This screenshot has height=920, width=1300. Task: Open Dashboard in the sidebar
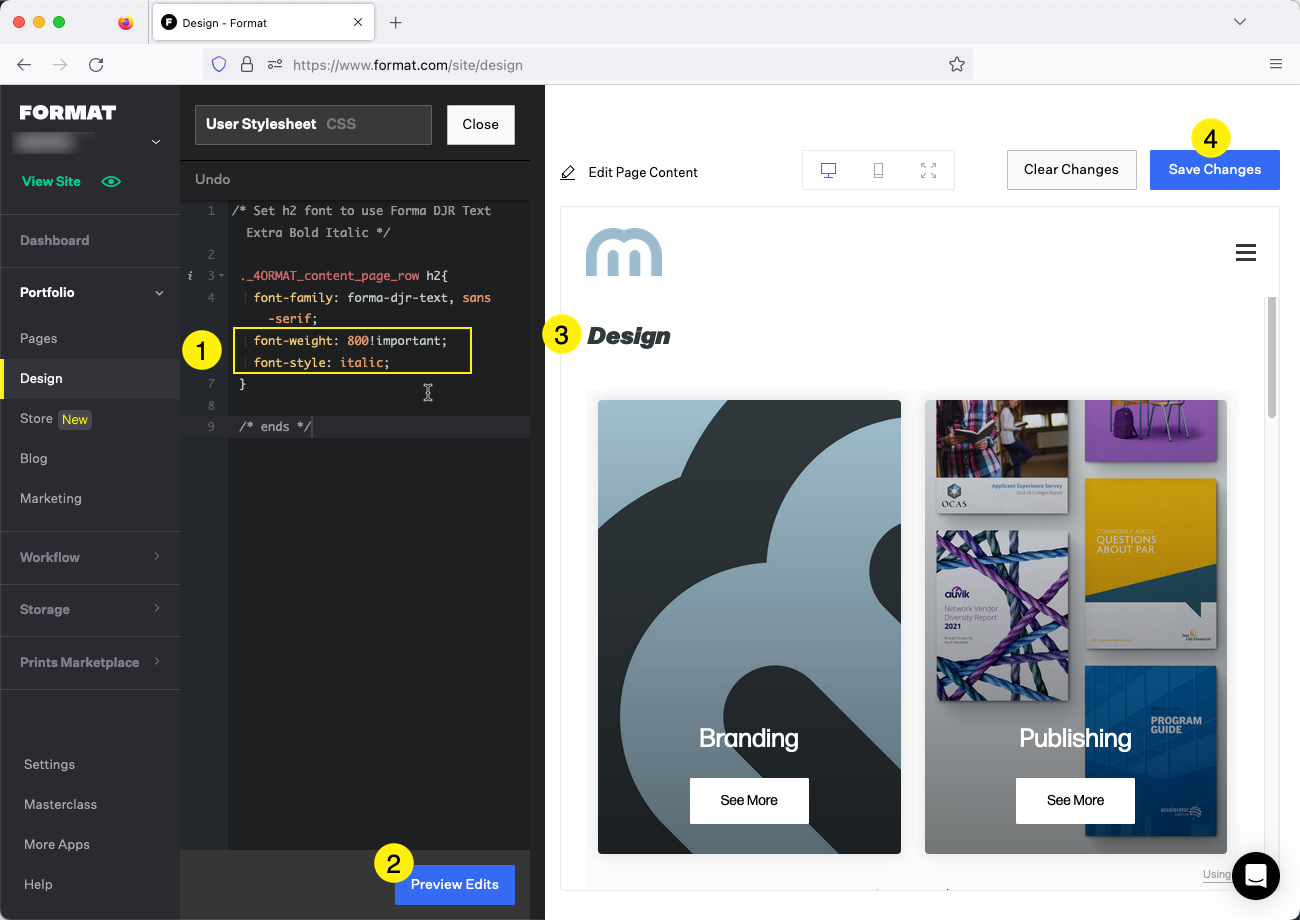[54, 240]
